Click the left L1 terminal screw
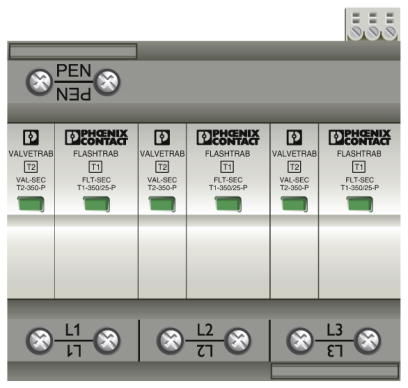Screen dimensions: 408x388 pyautogui.click(x=39, y=341)
